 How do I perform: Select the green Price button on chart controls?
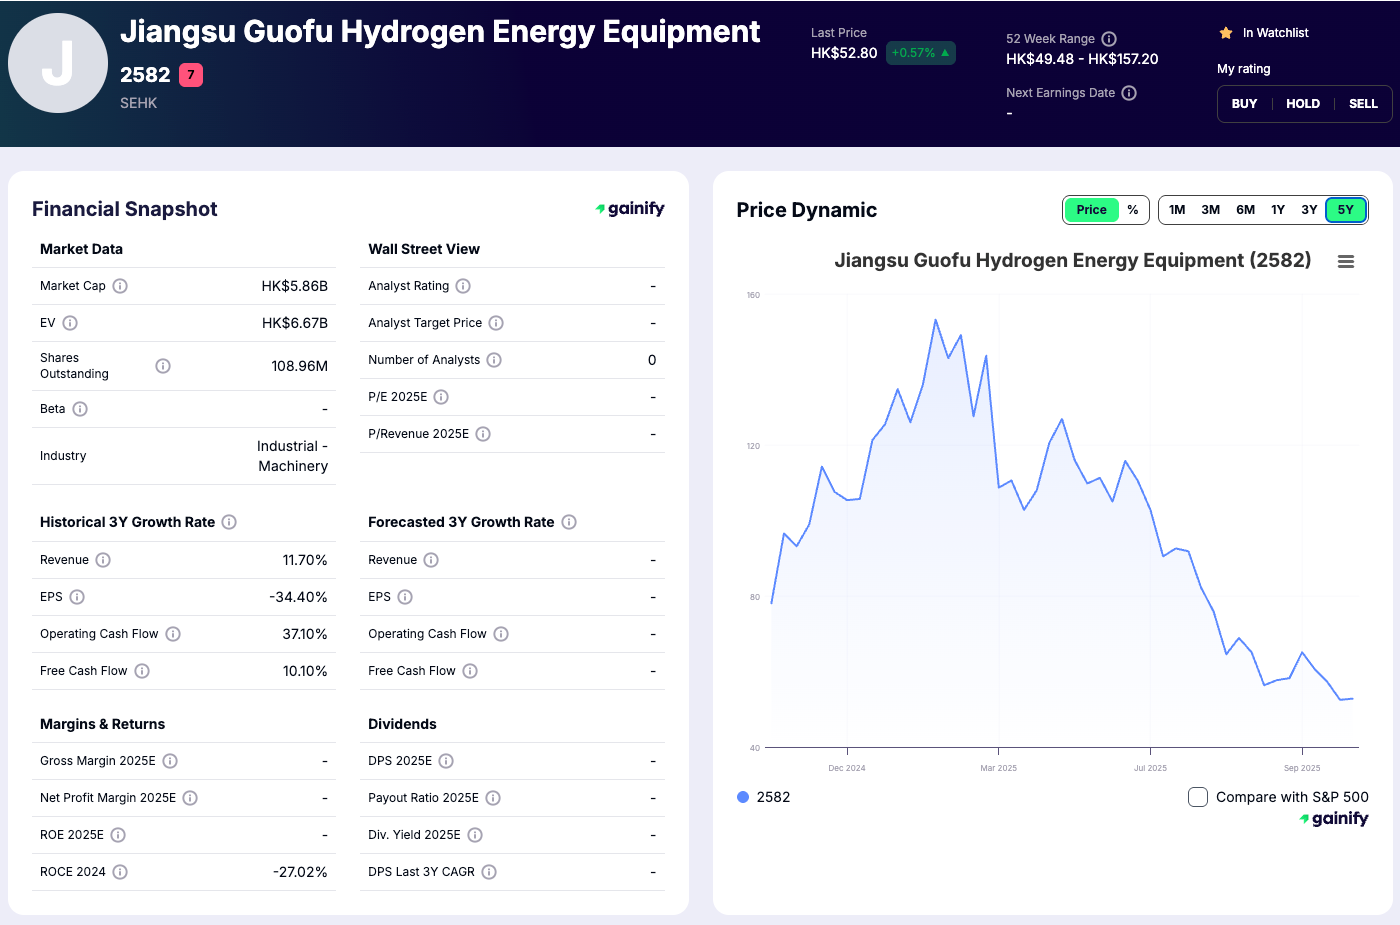(1092, 210)
